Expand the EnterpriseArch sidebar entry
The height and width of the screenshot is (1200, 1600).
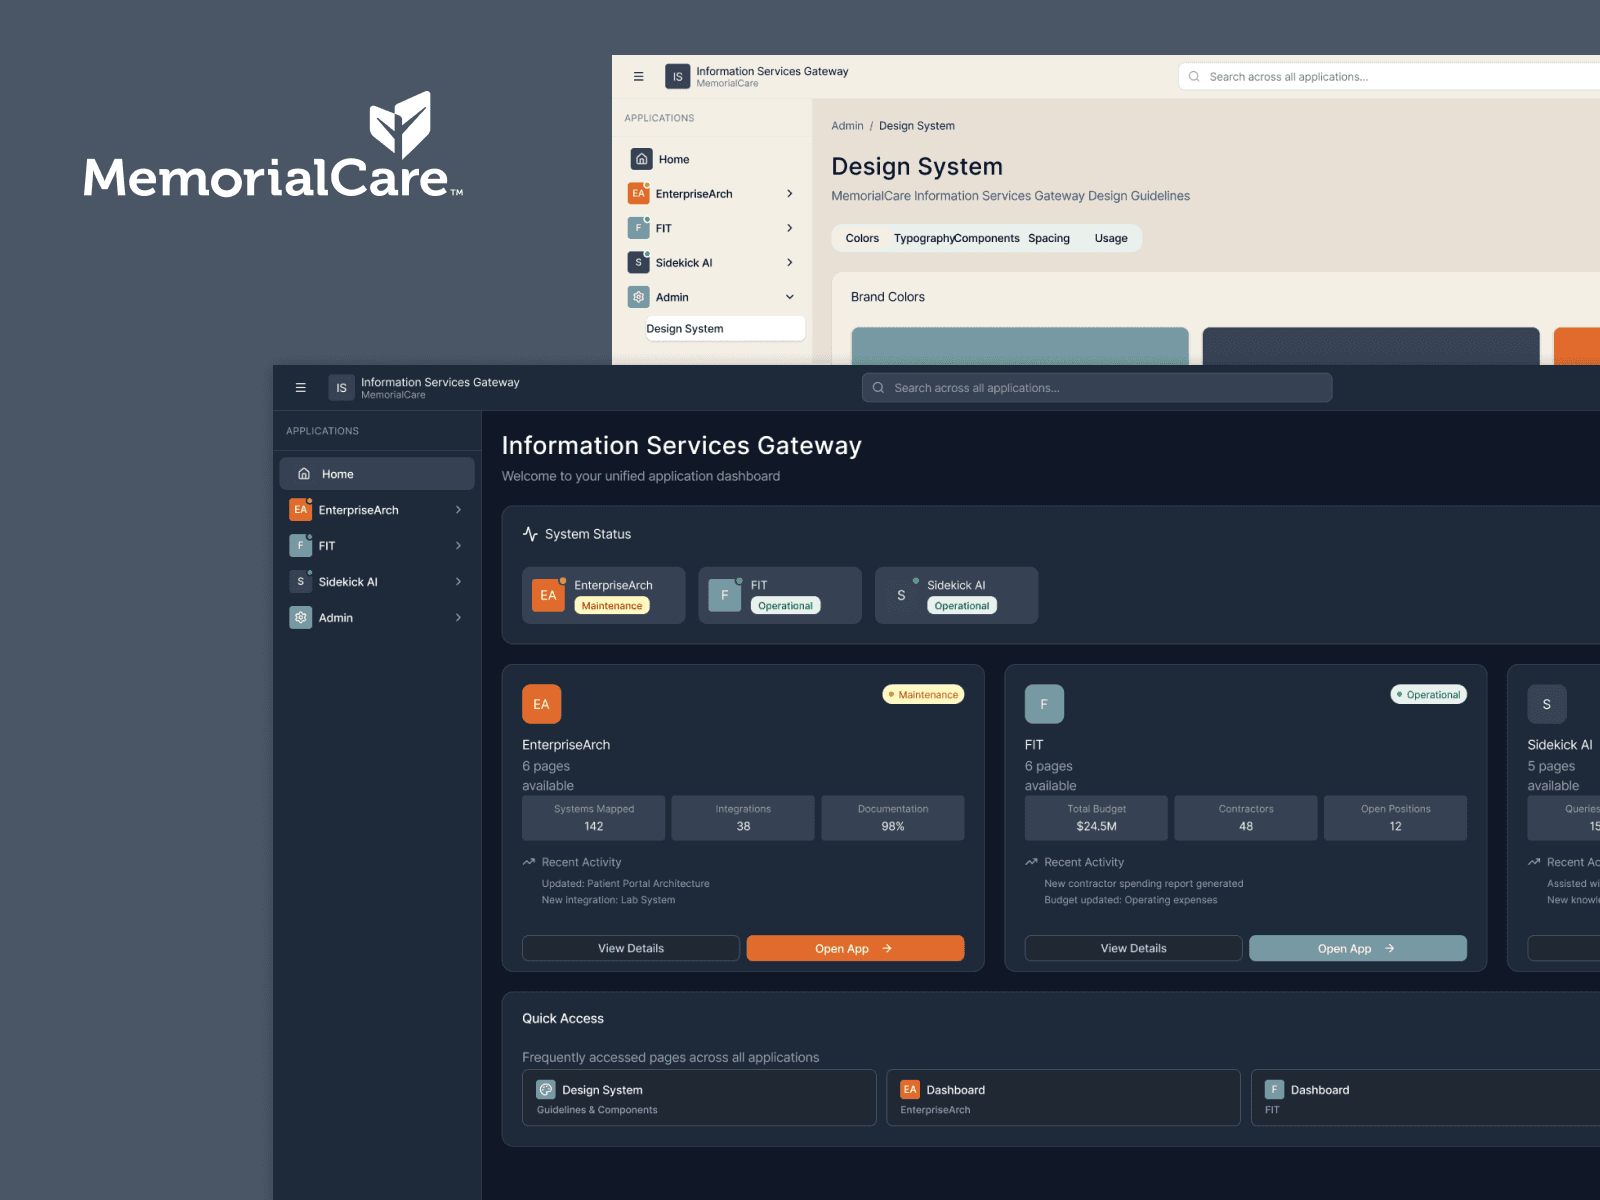point(458,509)
